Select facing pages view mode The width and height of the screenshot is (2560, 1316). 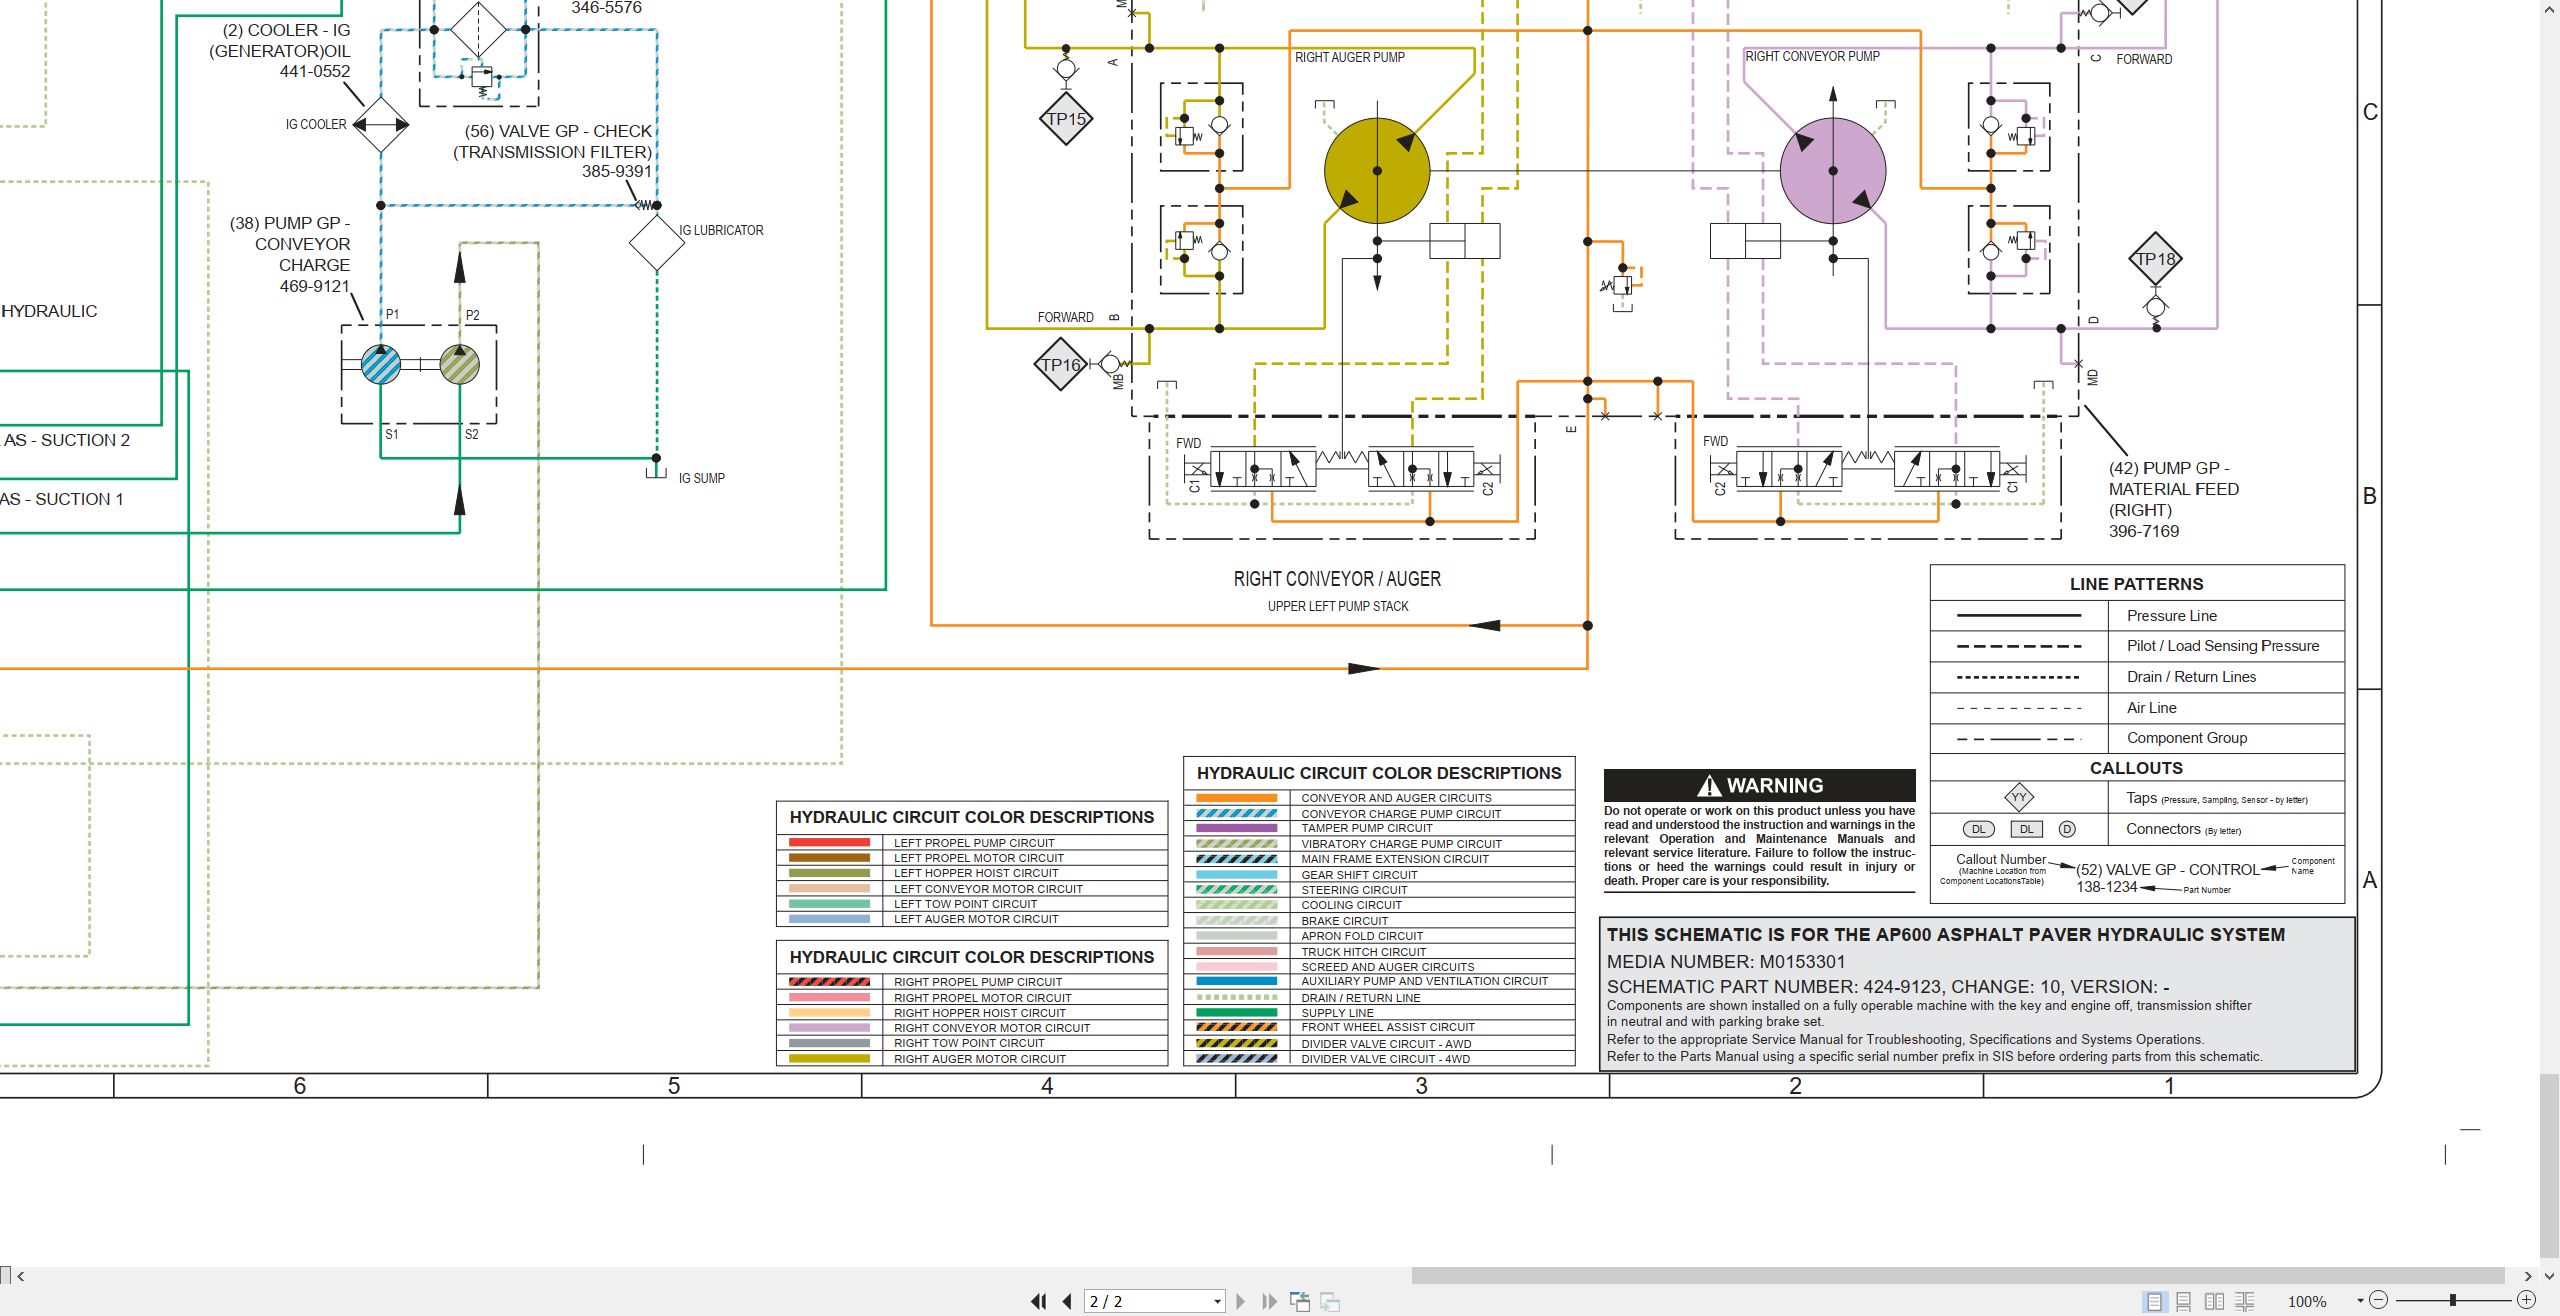(2214, 1301)
